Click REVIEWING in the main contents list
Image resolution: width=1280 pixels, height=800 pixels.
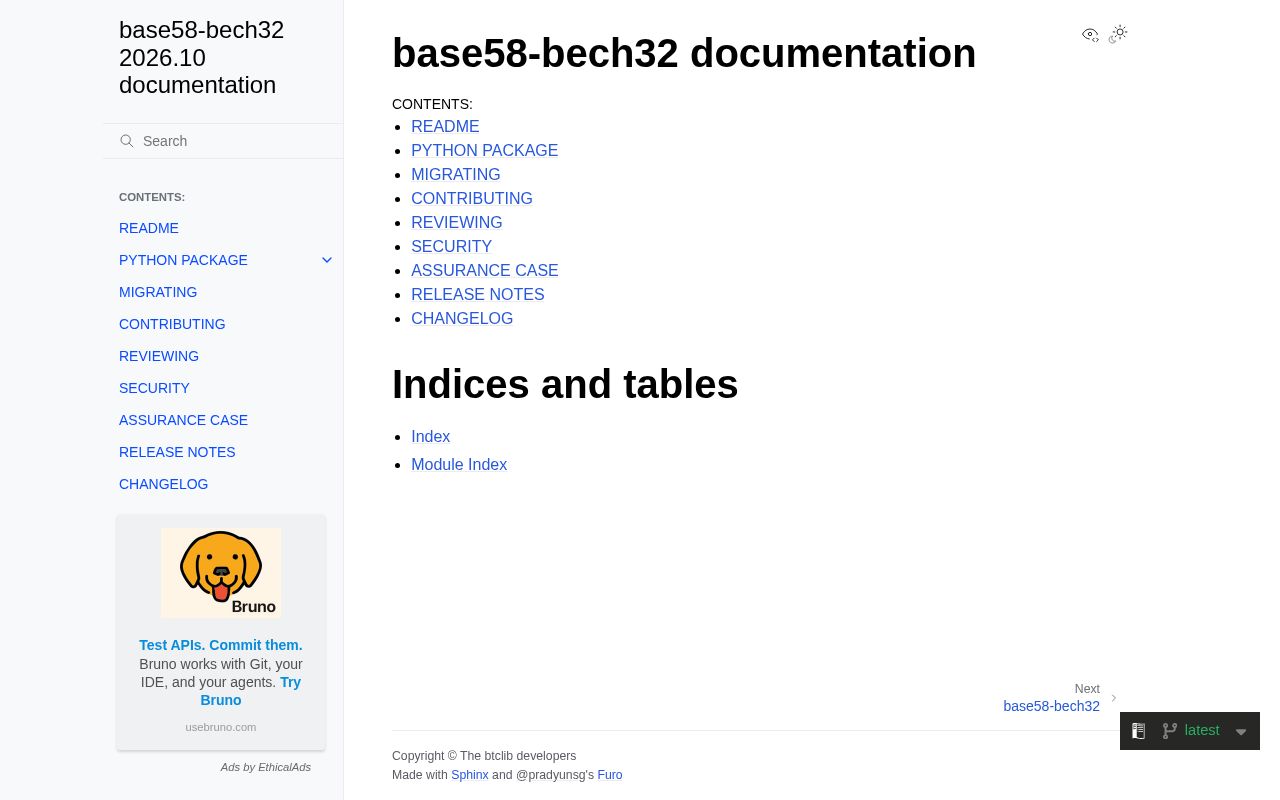tap(457, 223)
